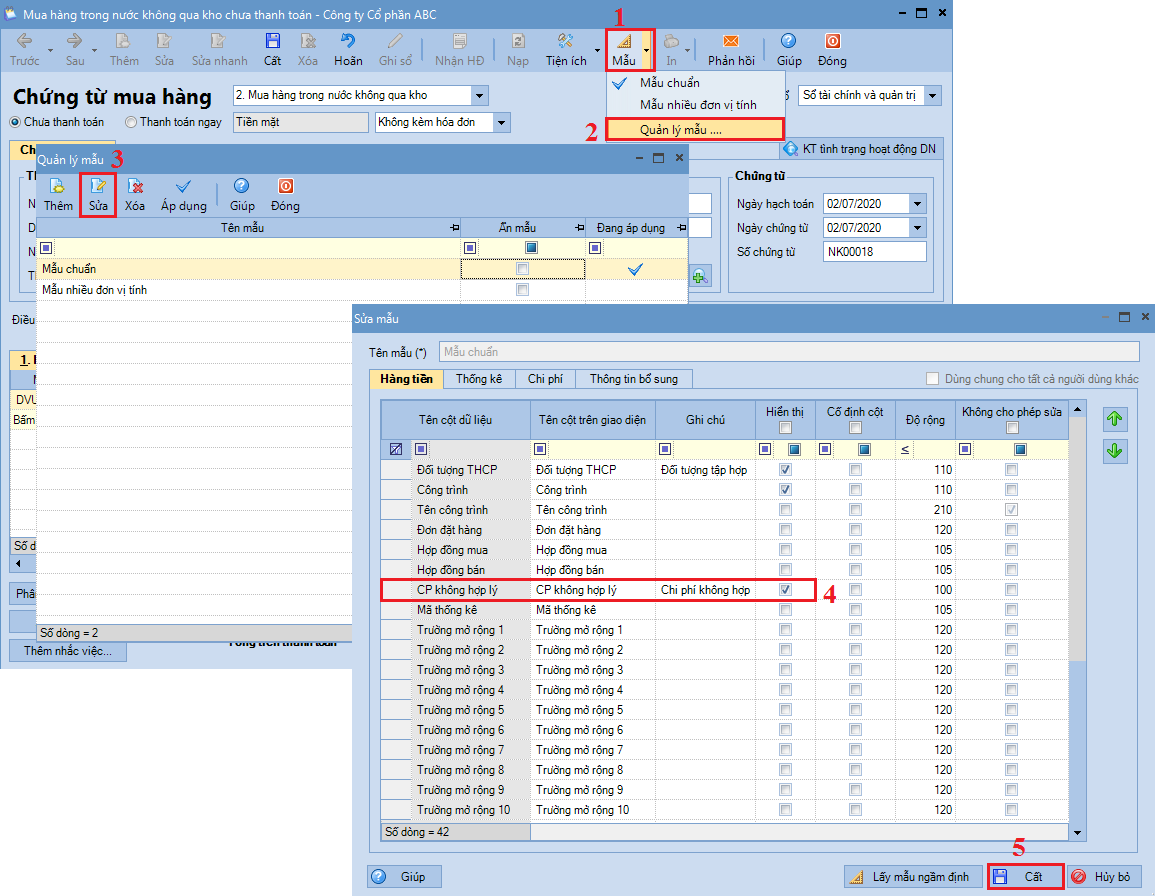Click the Hoãn undo icon
This screenshot has height=896, width=1156.
click(x=348, y=41)
